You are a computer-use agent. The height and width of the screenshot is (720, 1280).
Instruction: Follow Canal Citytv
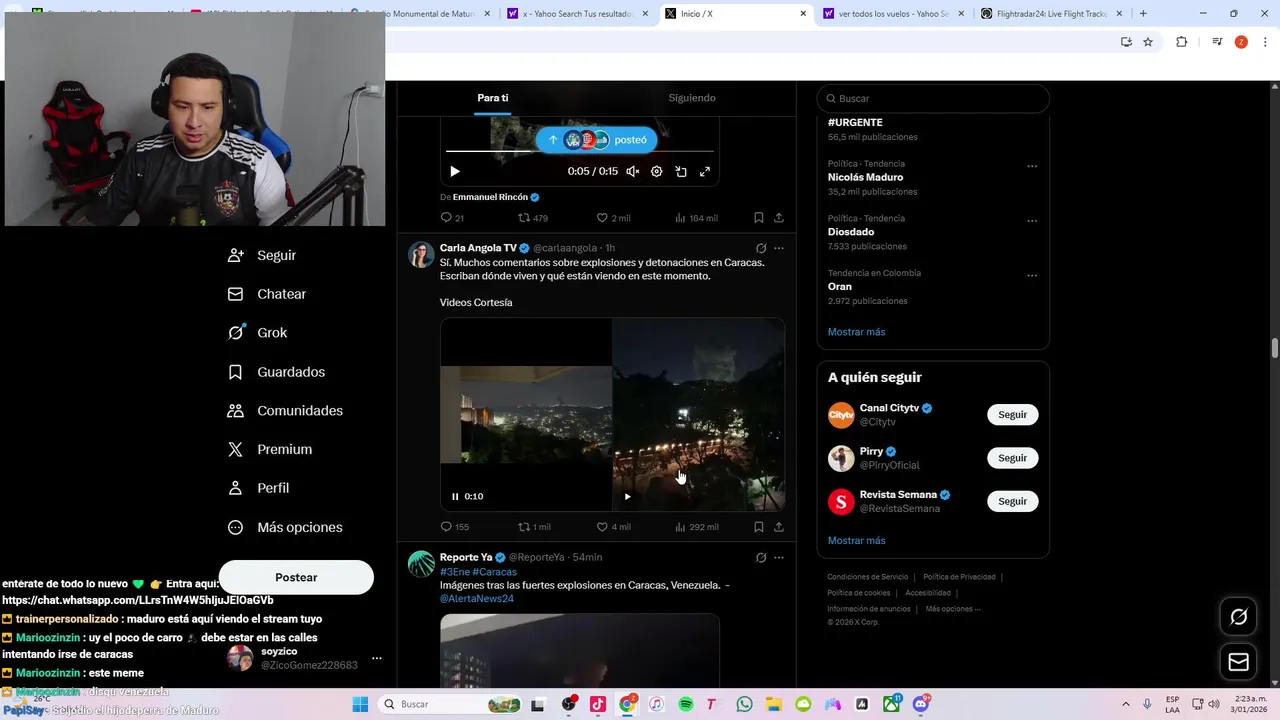click(1012, 415)
